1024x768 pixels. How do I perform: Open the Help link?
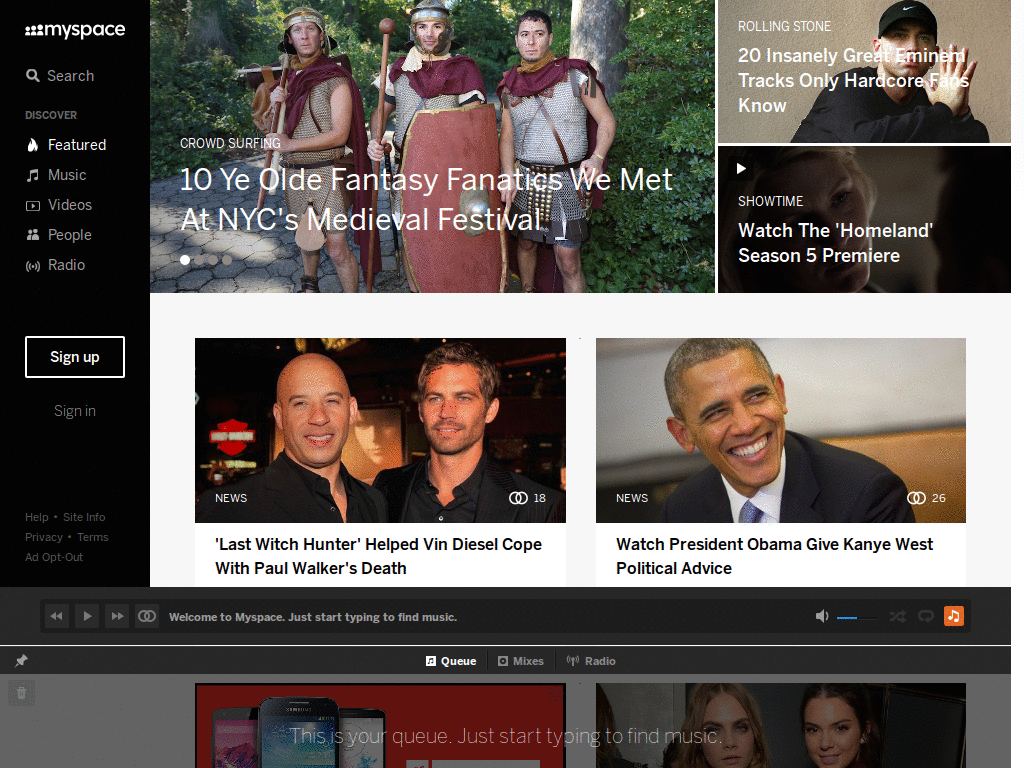click(x=37, y=517)
